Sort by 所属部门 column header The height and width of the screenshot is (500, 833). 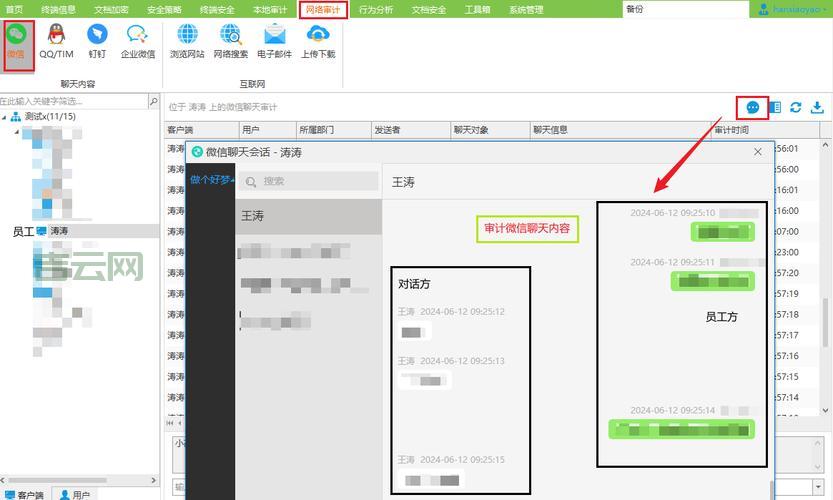333,130
